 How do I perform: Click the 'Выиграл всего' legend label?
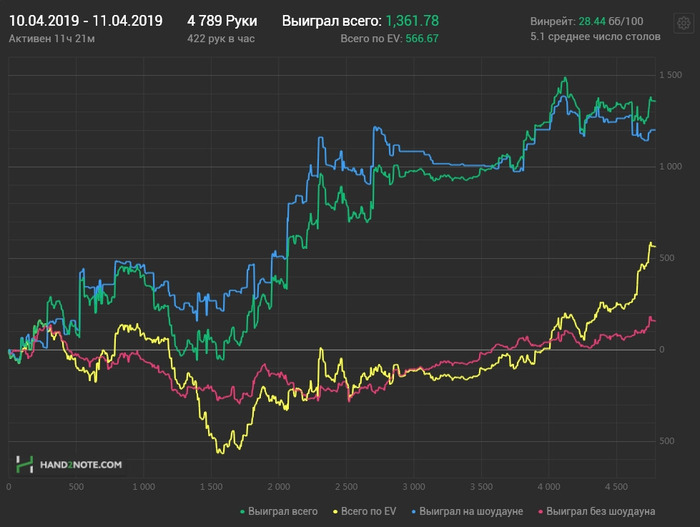(283, 511)
